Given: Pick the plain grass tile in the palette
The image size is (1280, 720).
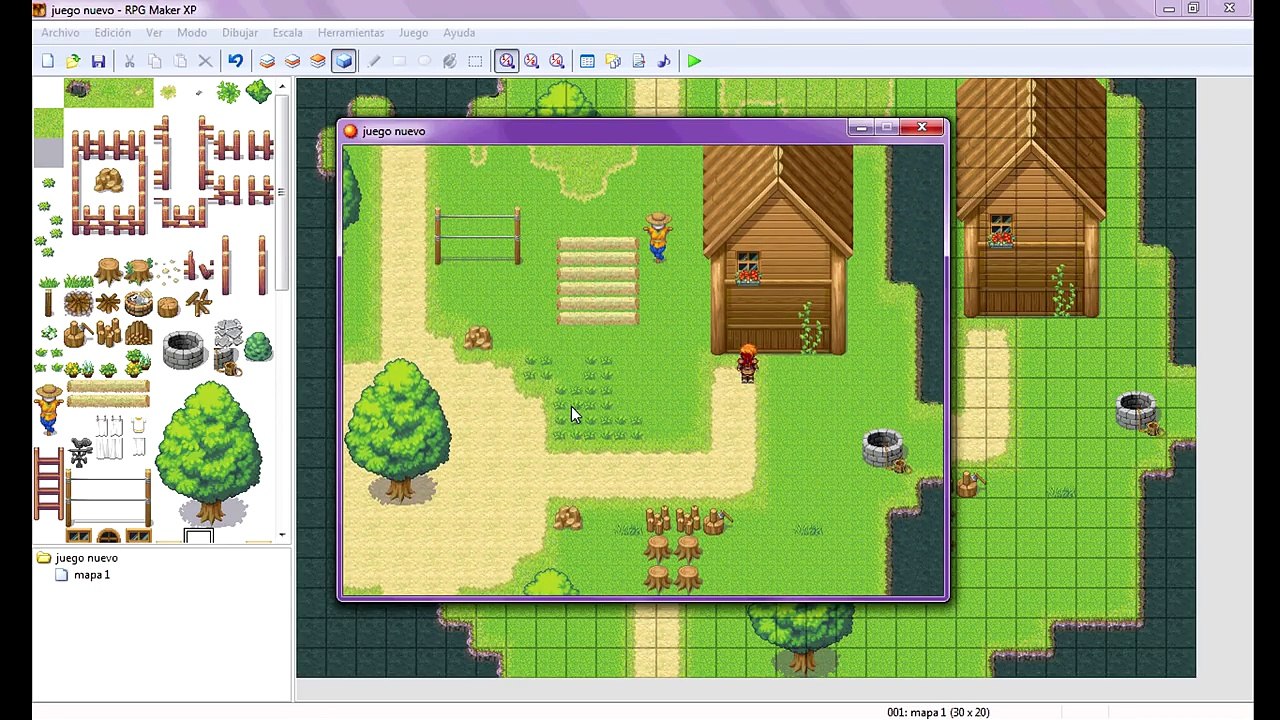Looking at the screenshot, I should [x=48, y=124].
